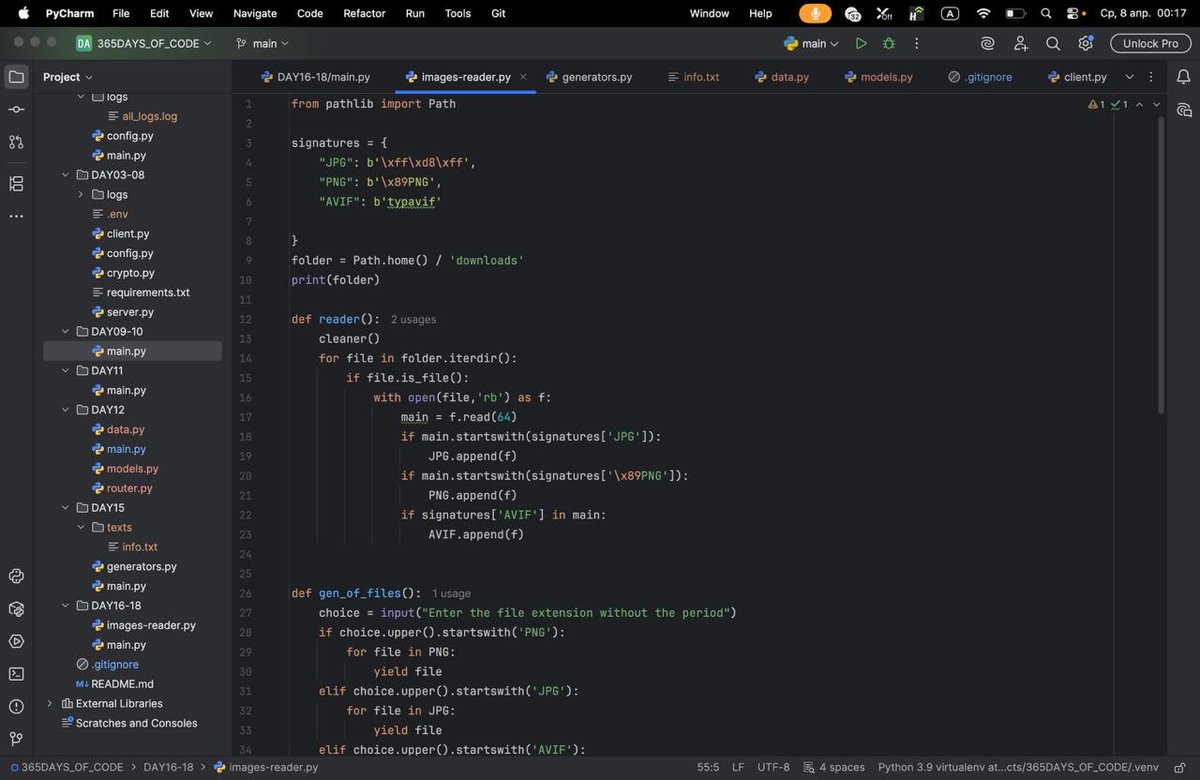Switch to data.py editor tab
This screenshot has width=1200, height=780.
[781, 77]
